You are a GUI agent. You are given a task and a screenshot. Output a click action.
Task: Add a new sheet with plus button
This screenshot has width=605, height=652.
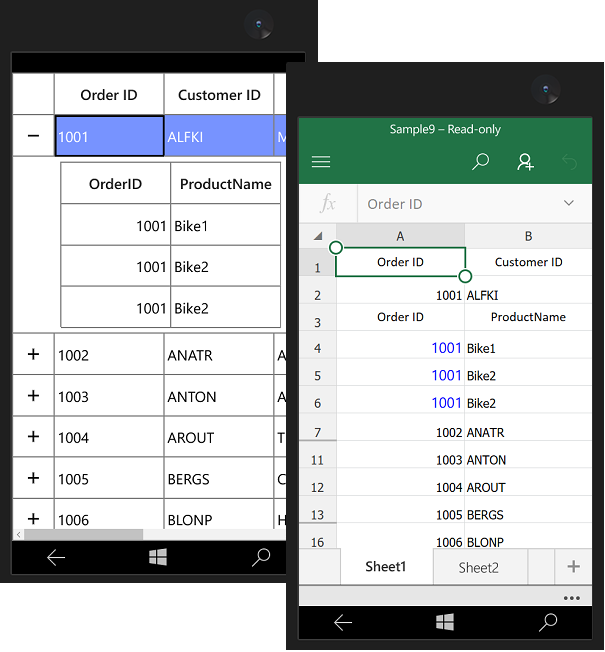point(573,566)
